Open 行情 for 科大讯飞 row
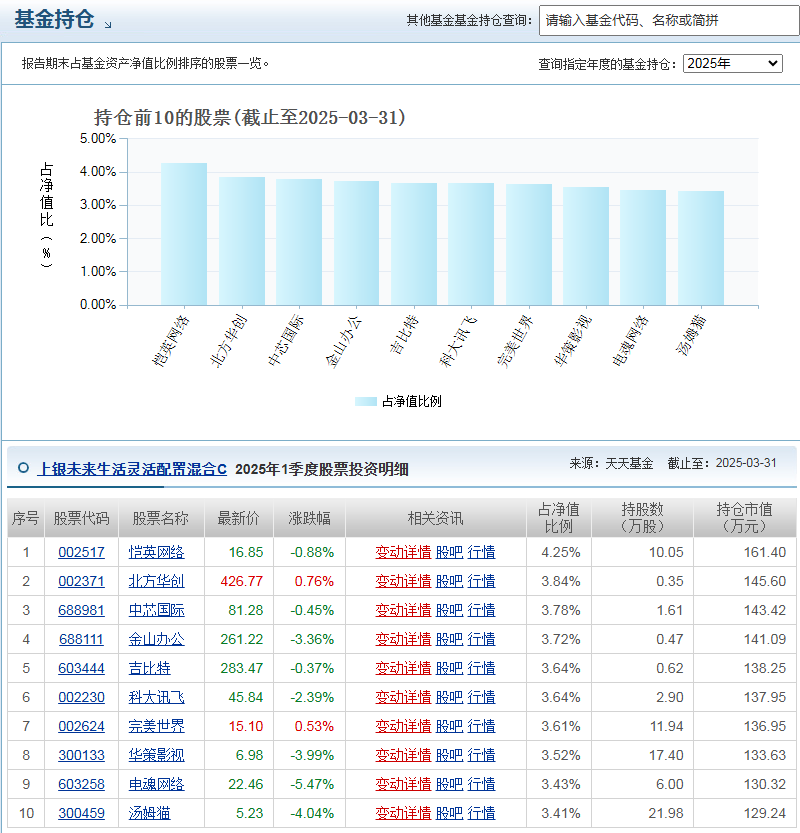This screenshot has height=833, width=800. pos(481,697)
